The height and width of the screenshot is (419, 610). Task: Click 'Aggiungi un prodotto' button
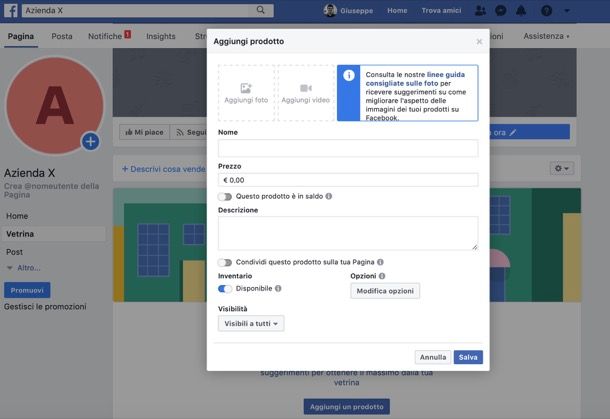347,407
